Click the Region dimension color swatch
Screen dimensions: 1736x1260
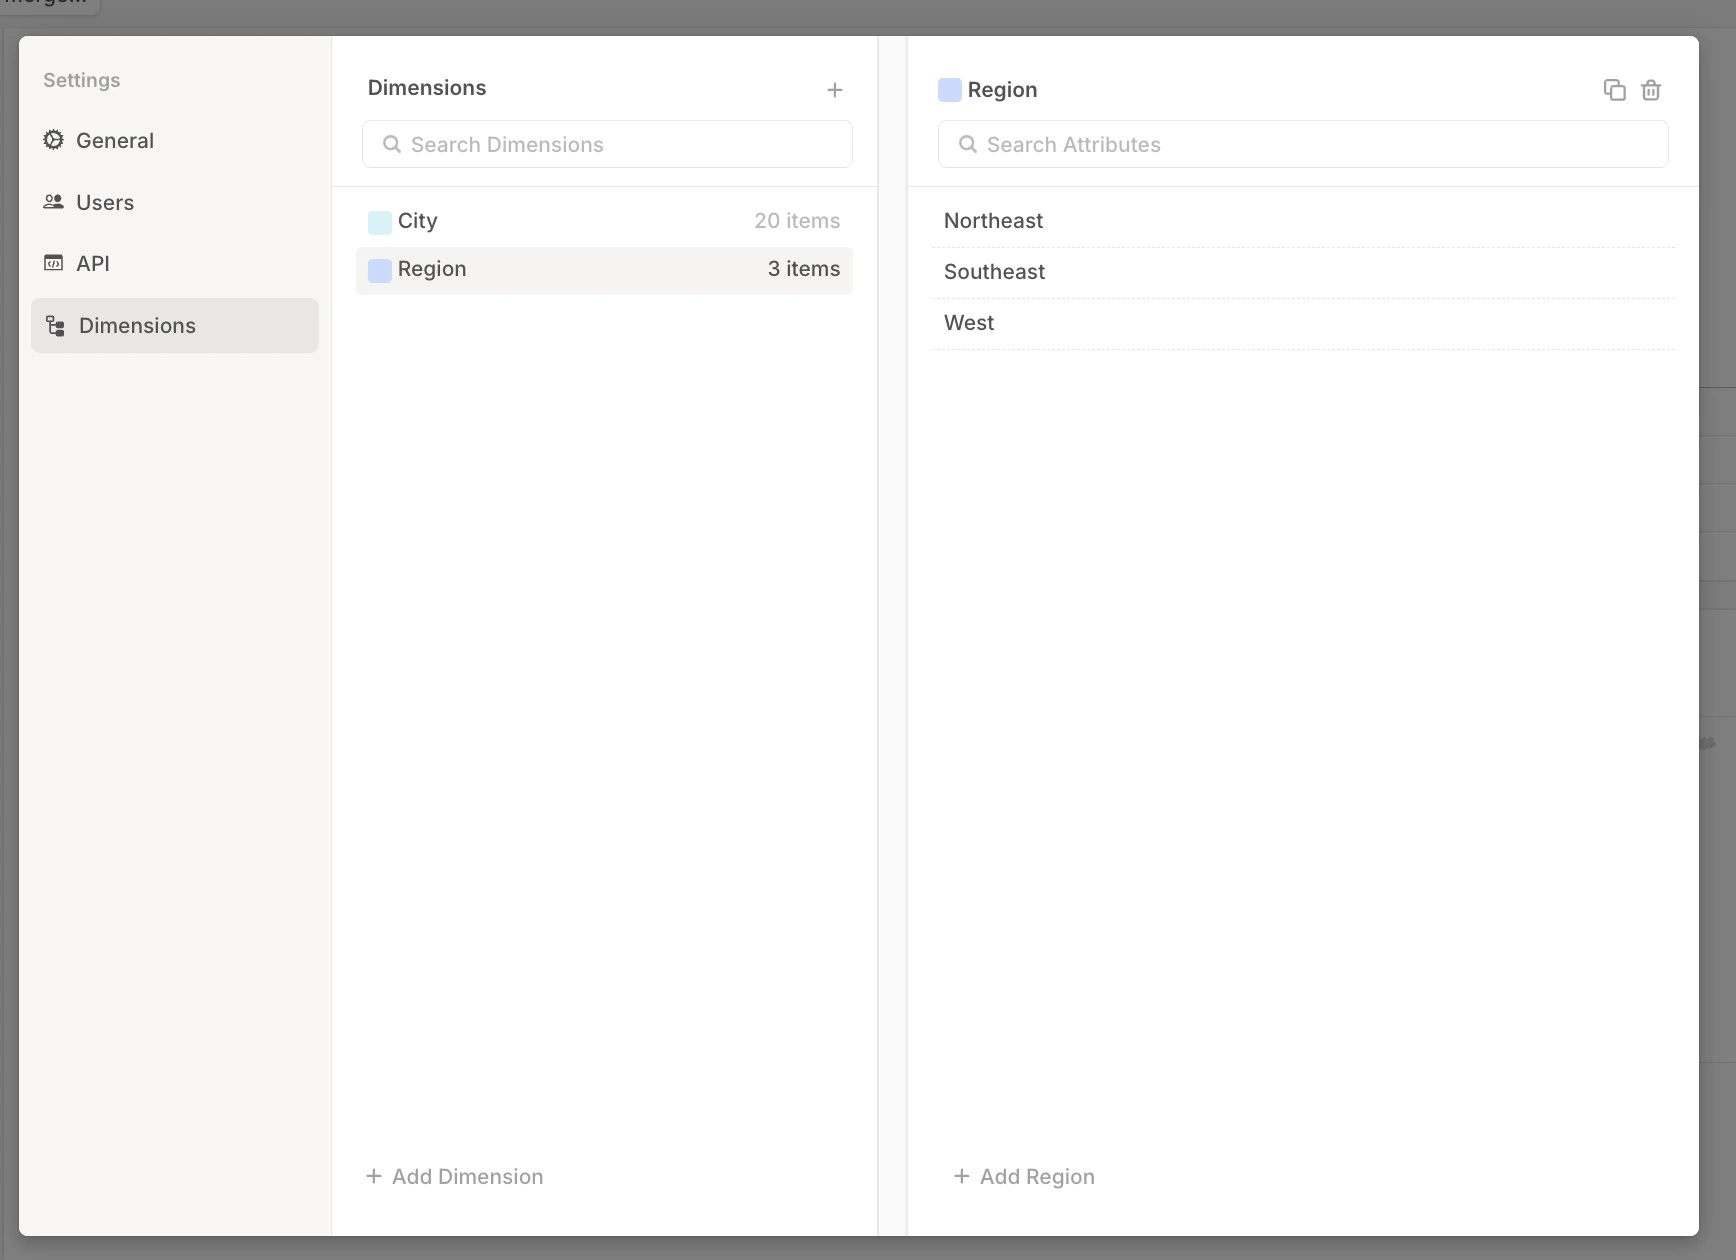[x=379, y=270]
